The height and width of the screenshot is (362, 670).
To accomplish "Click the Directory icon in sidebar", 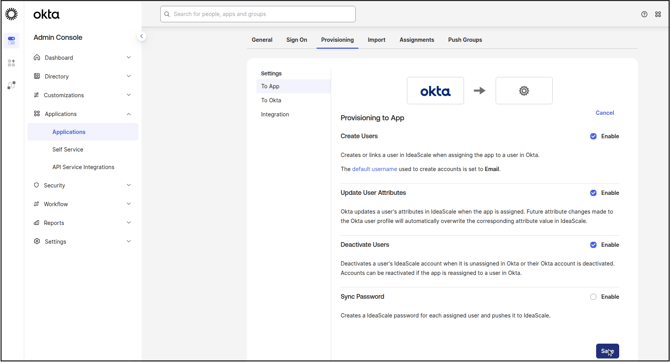I will [37, 76].
